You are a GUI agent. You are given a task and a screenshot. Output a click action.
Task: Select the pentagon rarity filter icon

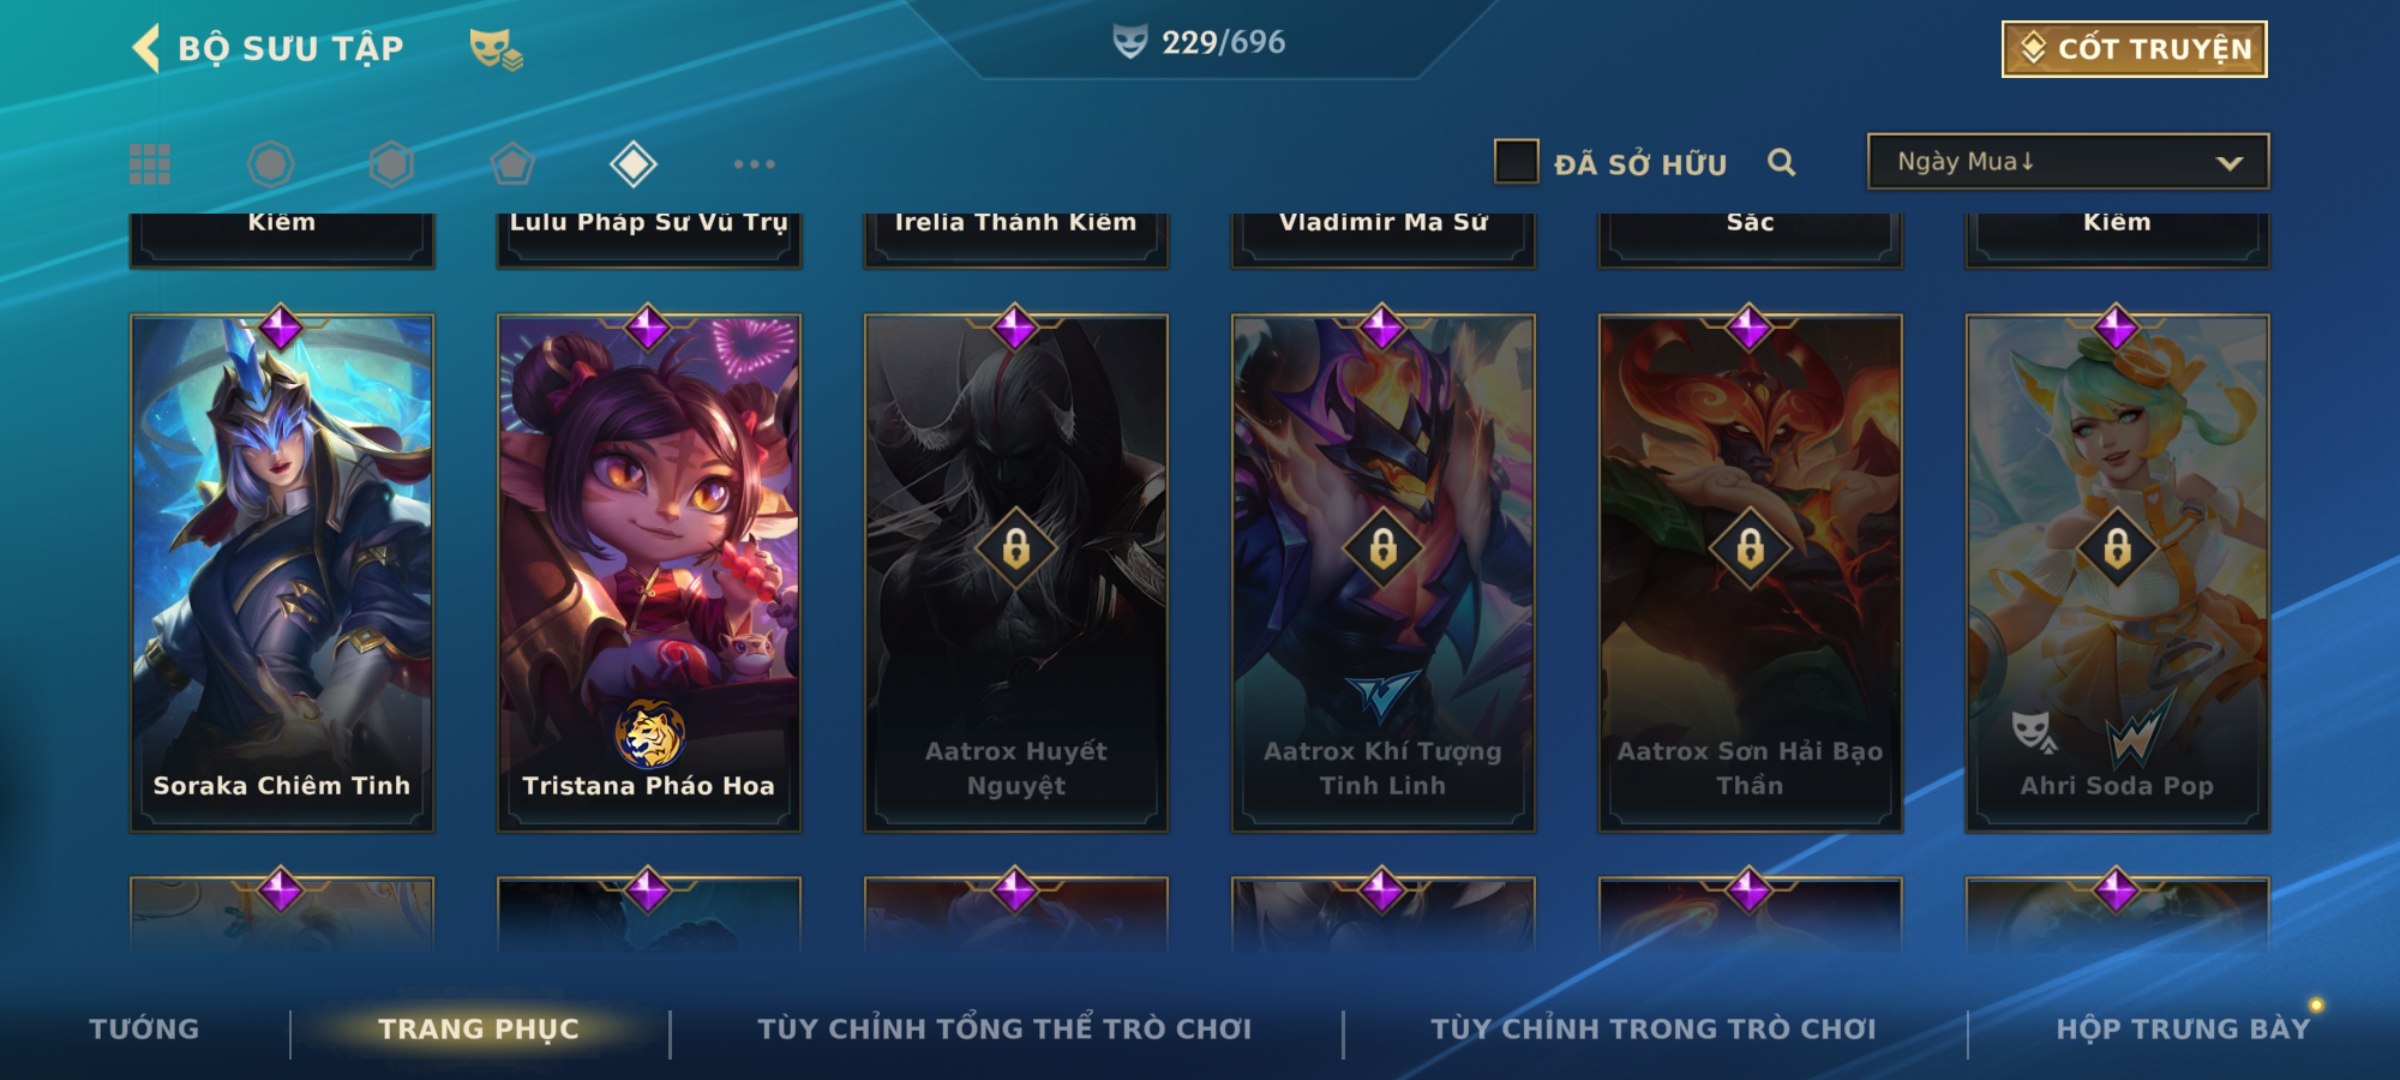pyautogui.click(x=512, y=164)
